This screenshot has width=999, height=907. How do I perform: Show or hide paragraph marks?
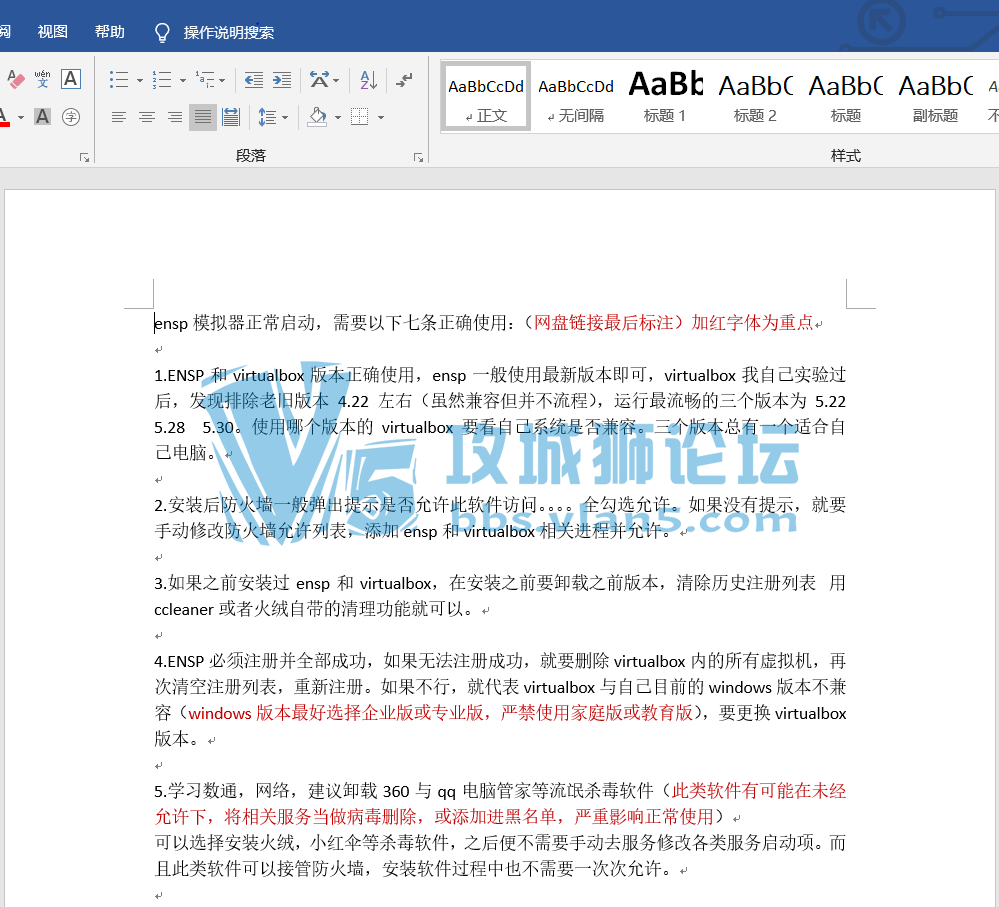coord(404,80)
